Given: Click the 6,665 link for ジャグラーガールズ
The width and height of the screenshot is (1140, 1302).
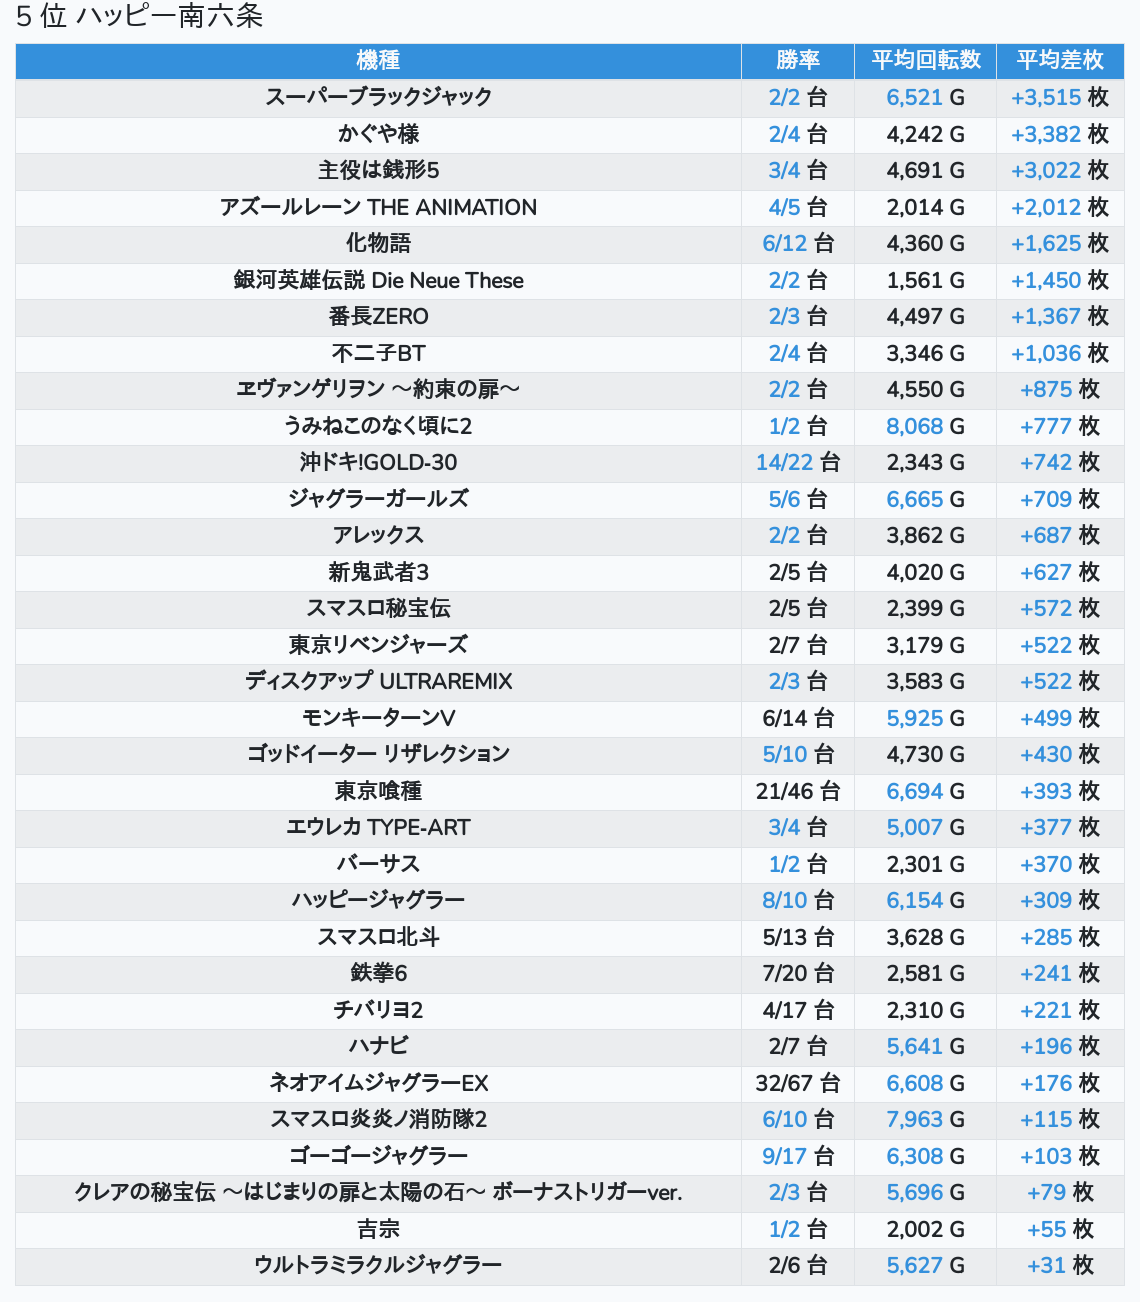Looking at the screenshot, I should click(x=914, y=500).
